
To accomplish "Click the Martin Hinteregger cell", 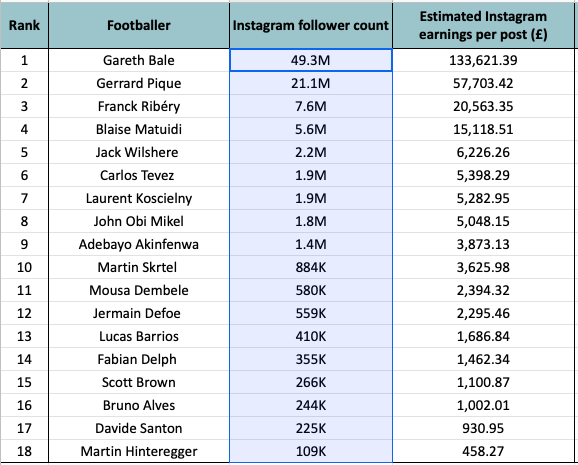I will [x=139, y=451].
